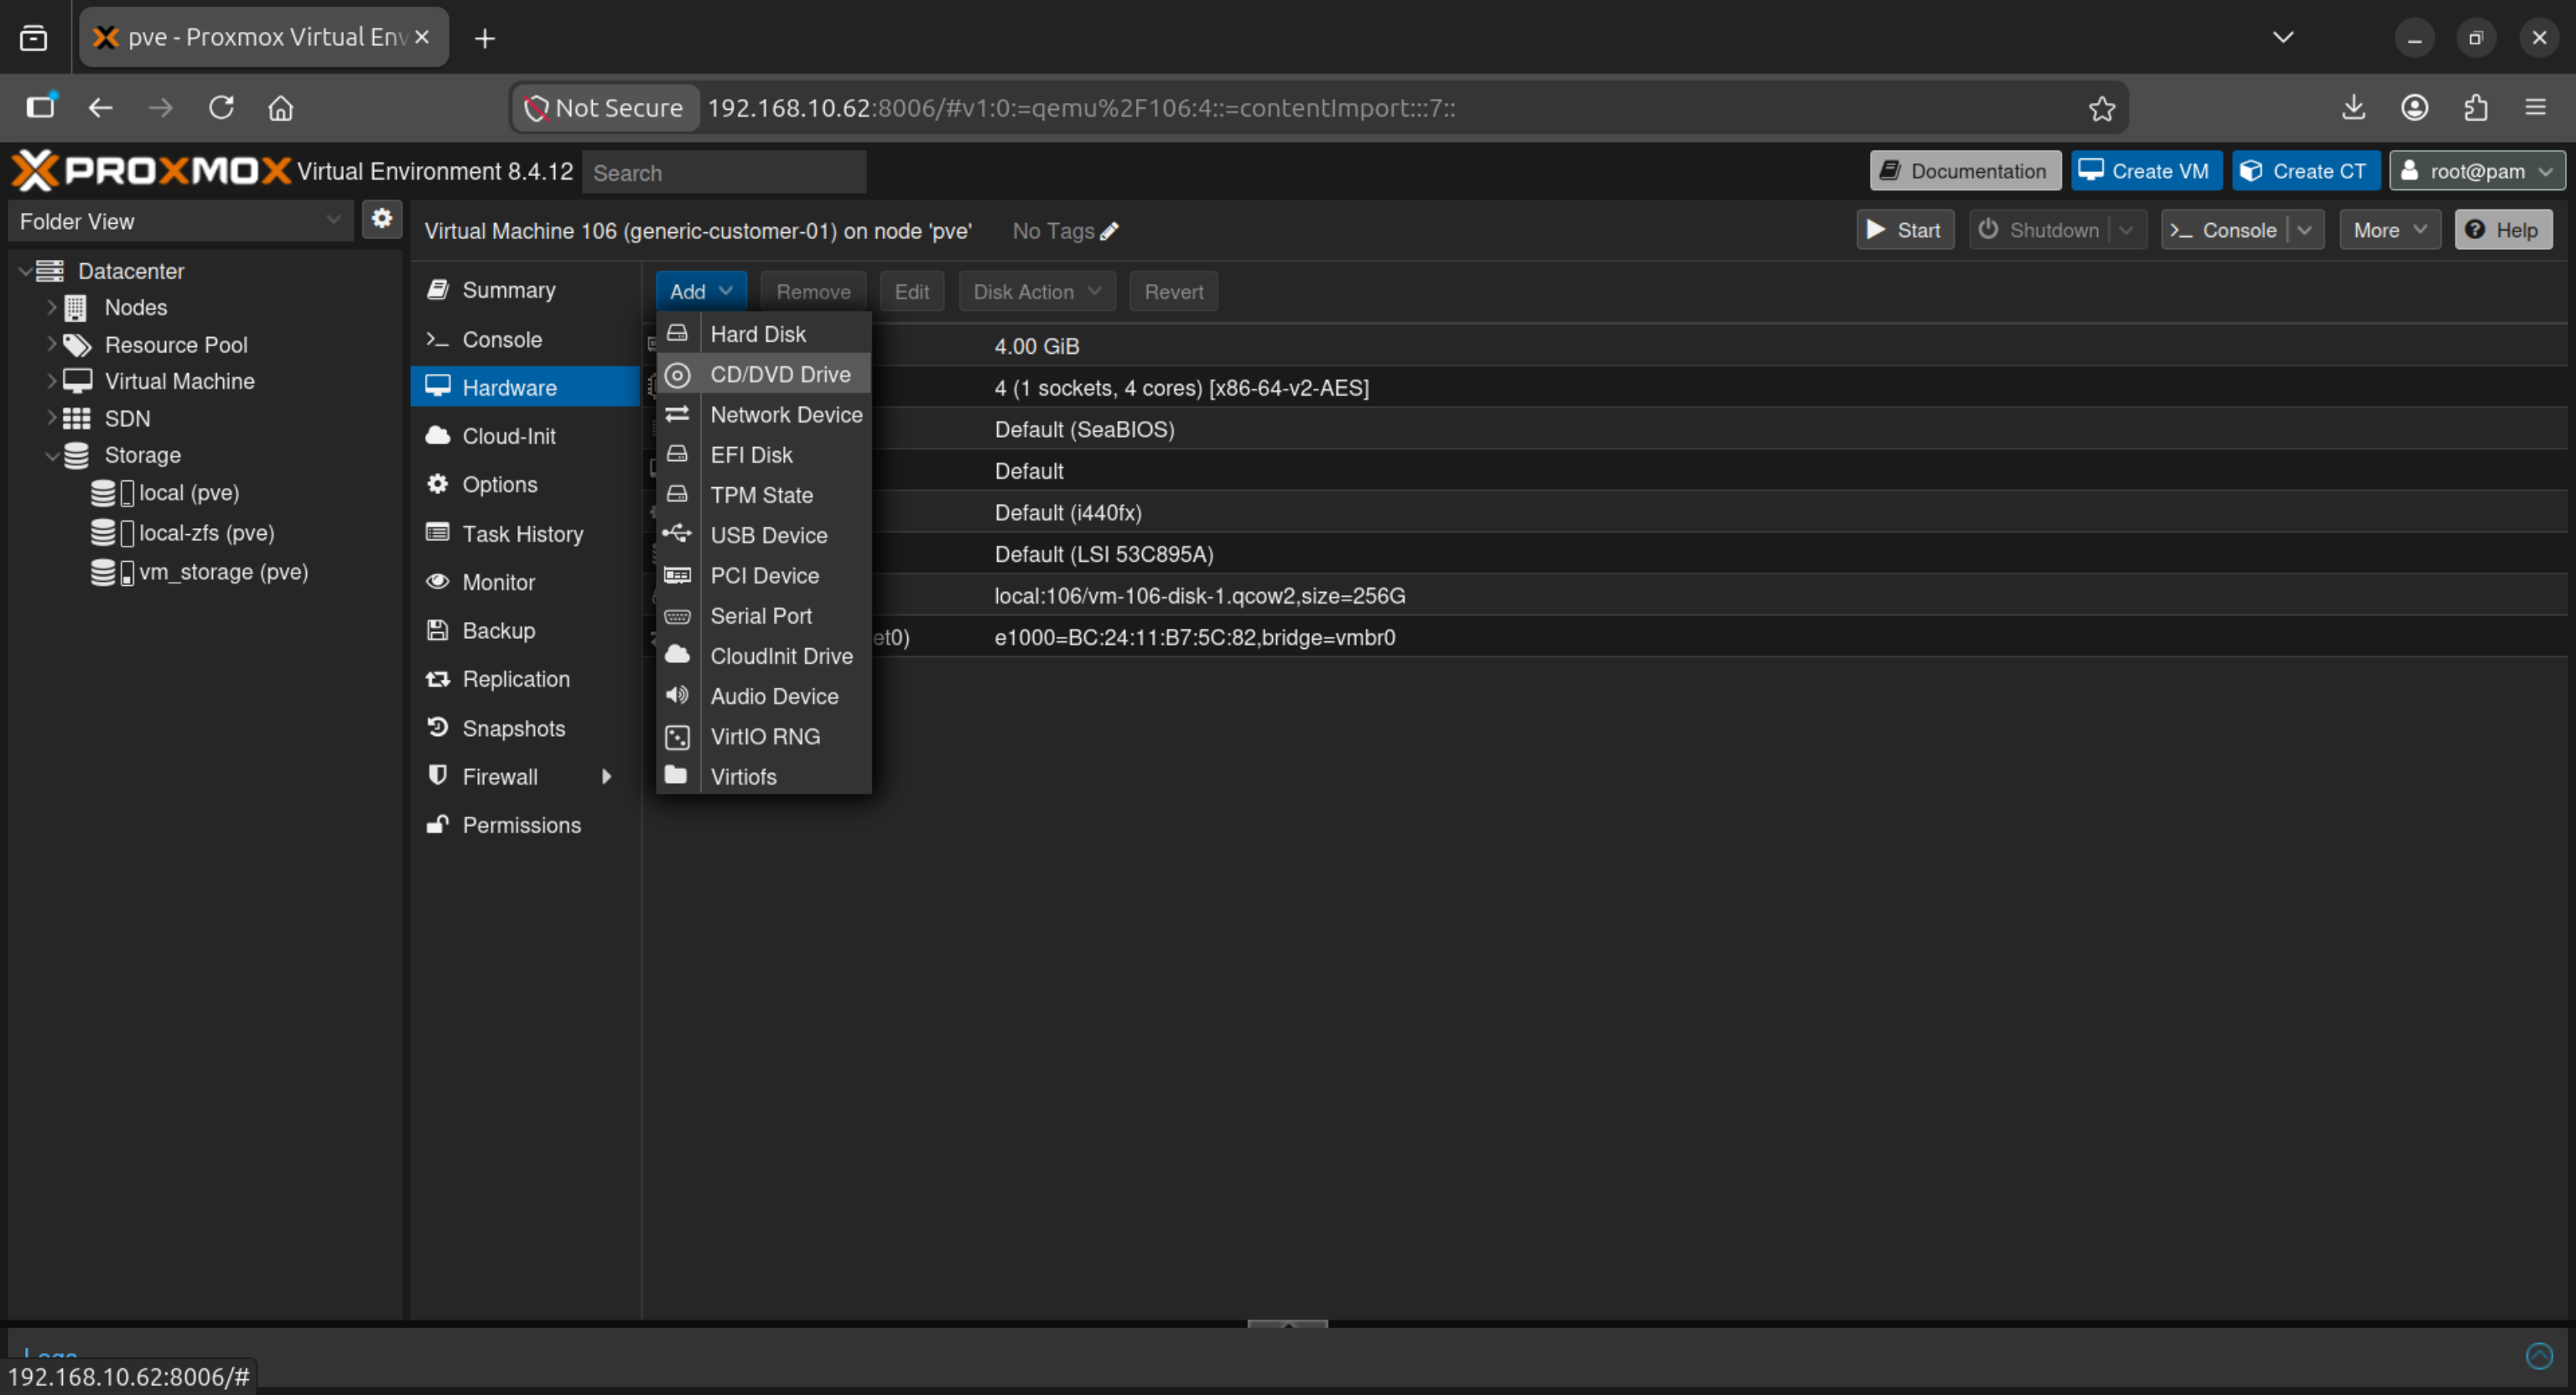Click the Remove button

click(813, 292)
